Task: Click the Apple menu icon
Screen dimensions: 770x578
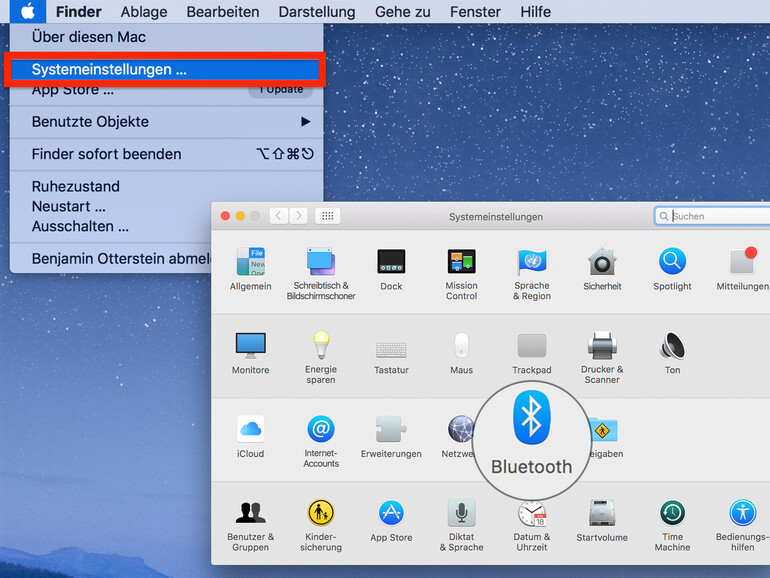Action: pyautogui.click(x=28, y=11)
